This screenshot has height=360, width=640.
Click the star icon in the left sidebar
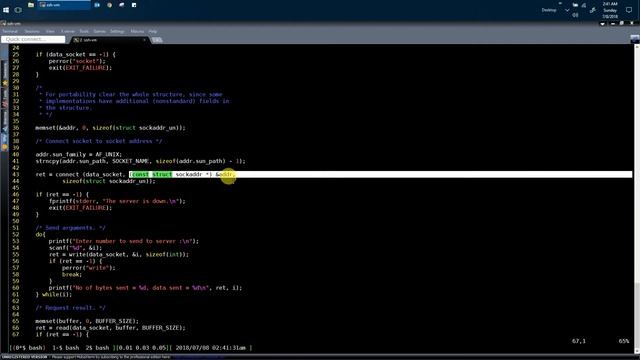click(x=5, y=83)
